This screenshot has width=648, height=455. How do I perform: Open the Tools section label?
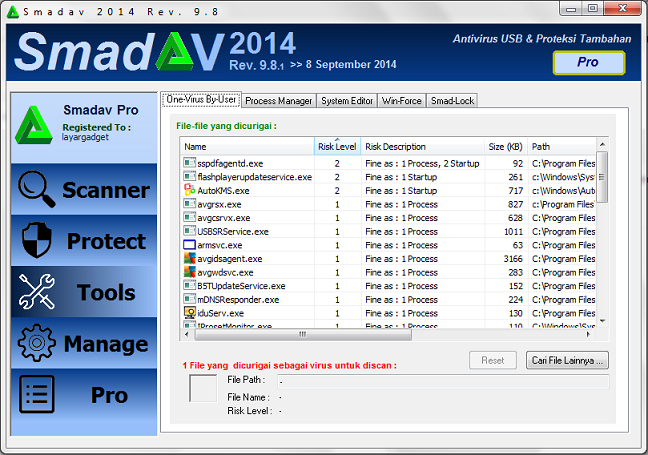106,293
